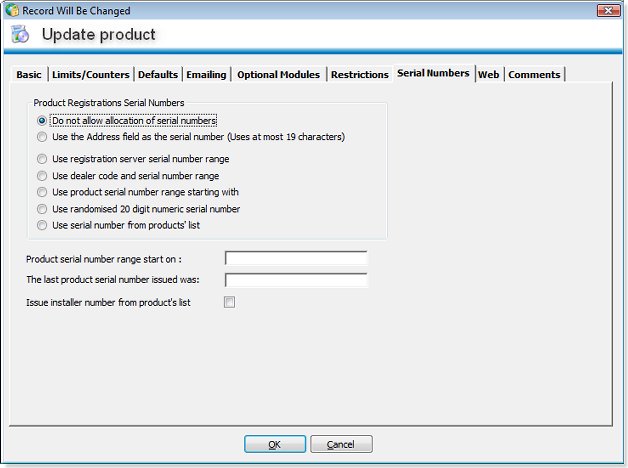Viewport: 628px width, 468px height.
Task: Select 'Do not allow allocation of serial numbers'
Action: click(42, 121)
